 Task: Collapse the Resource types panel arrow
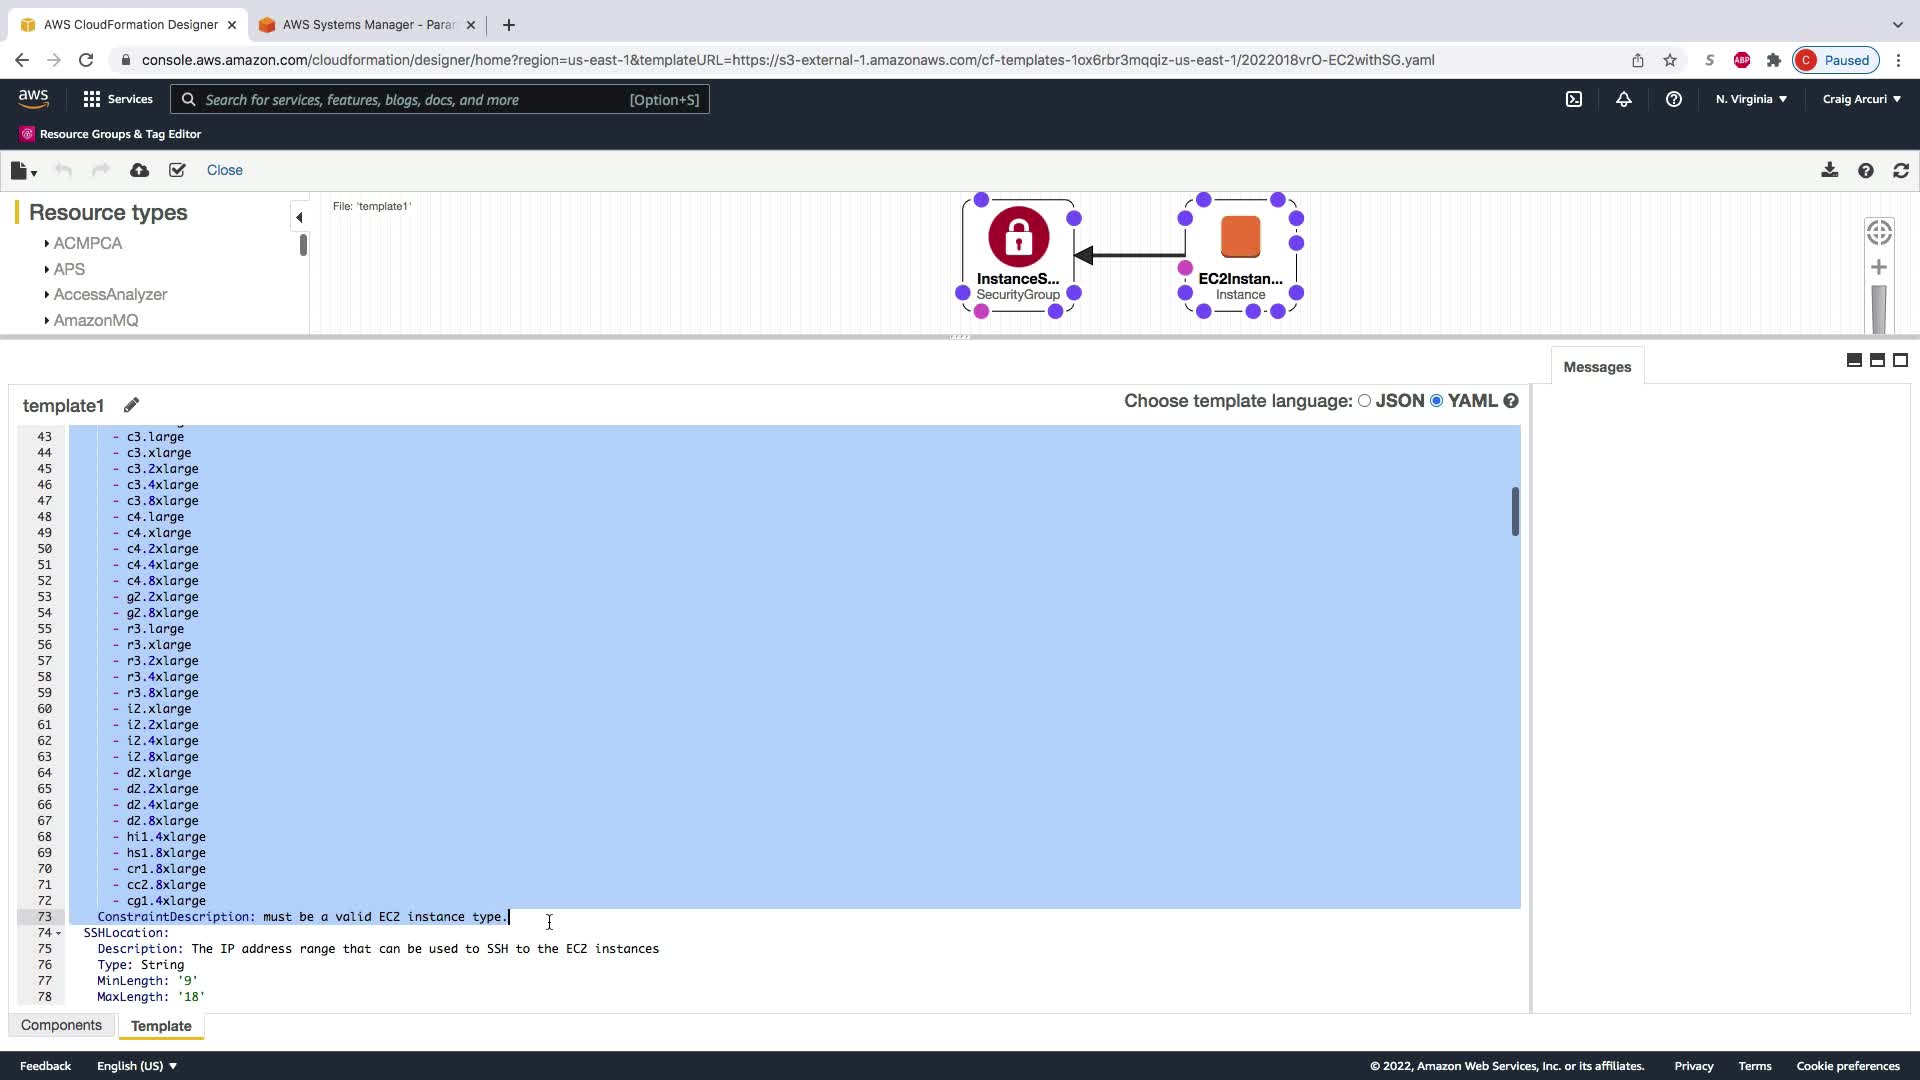point(298,217)
